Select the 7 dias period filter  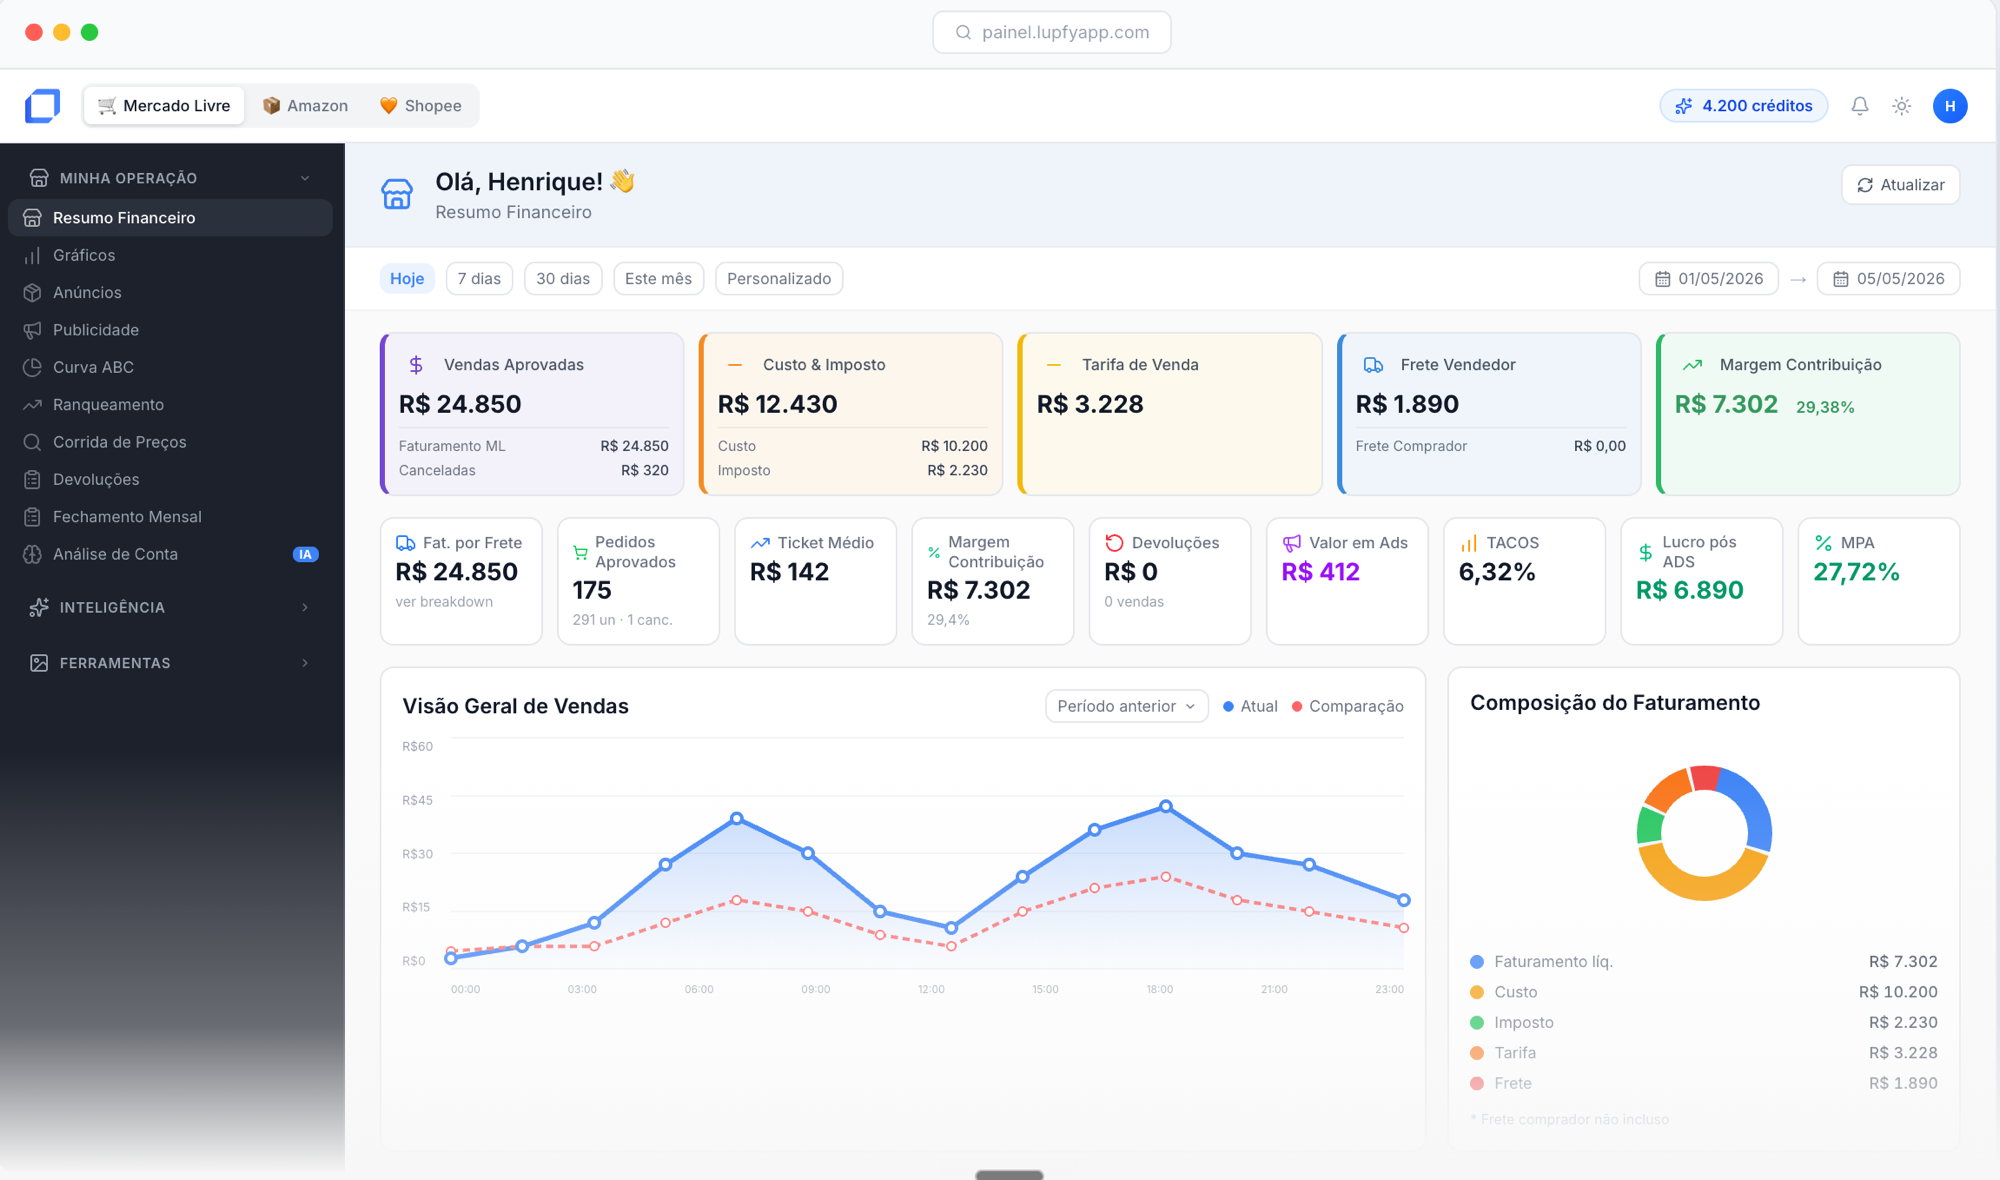coord(479,279)
